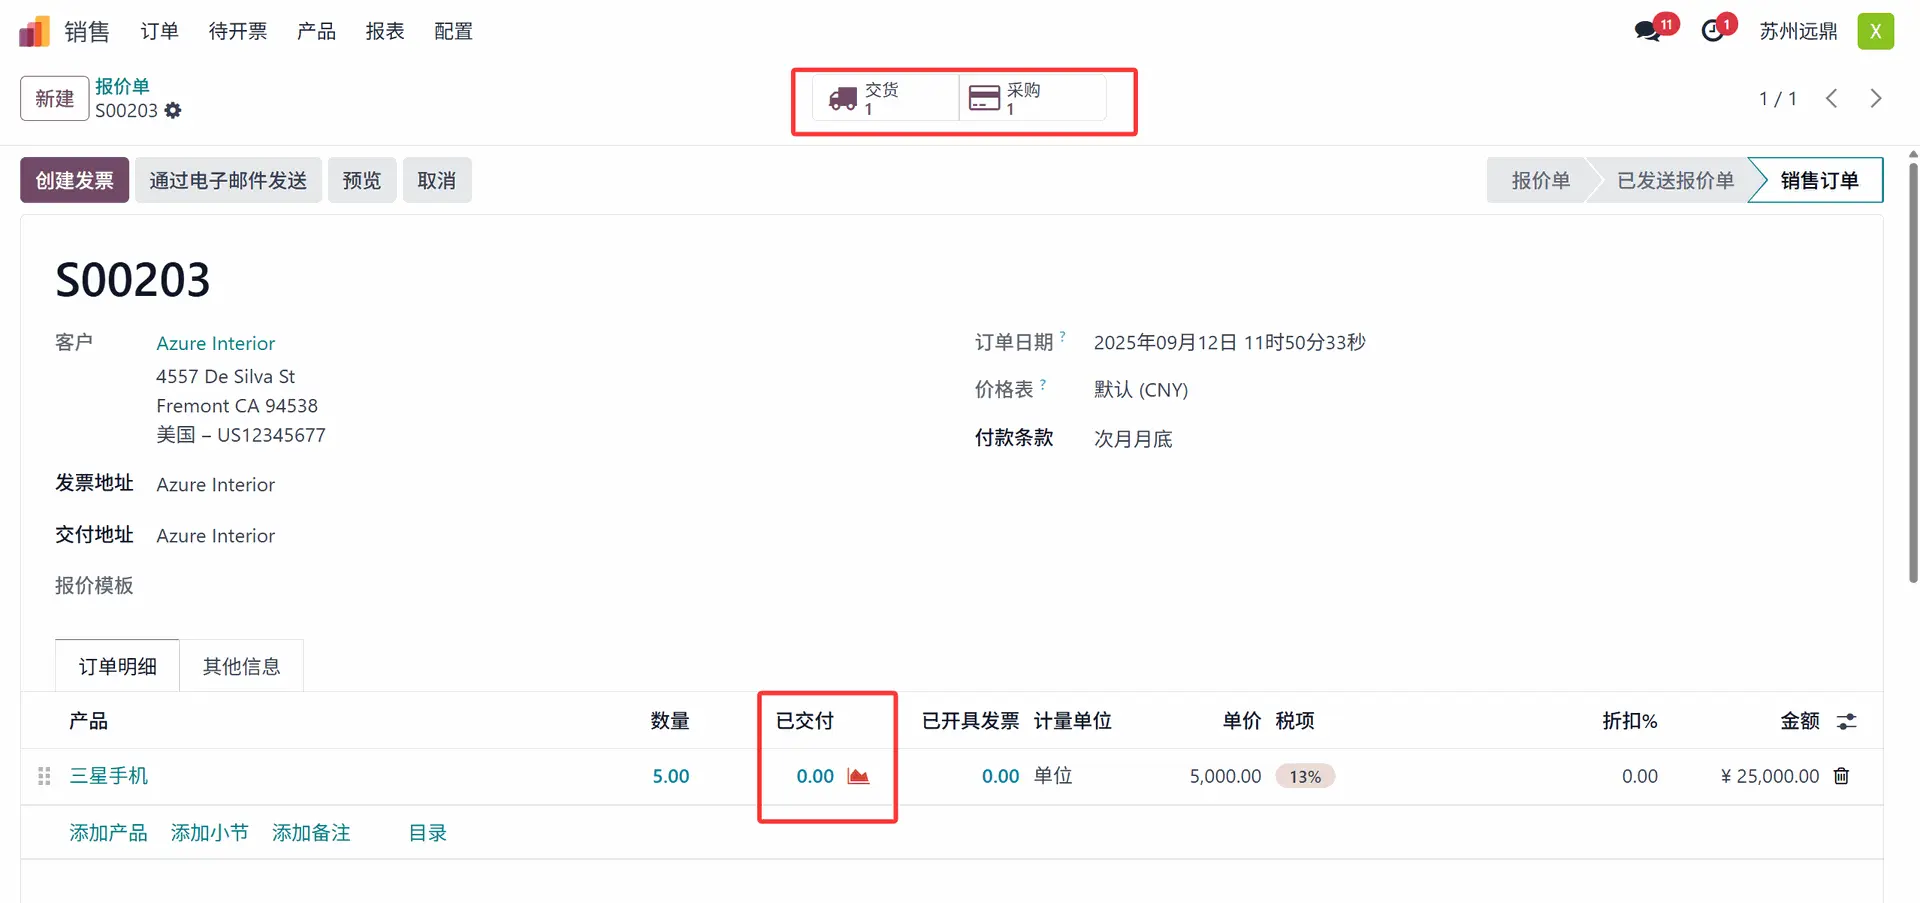The height and width of the screenshot is (903, 1920).
Task: Open the discuss messages chat icon
Action: click(1647, 32)
